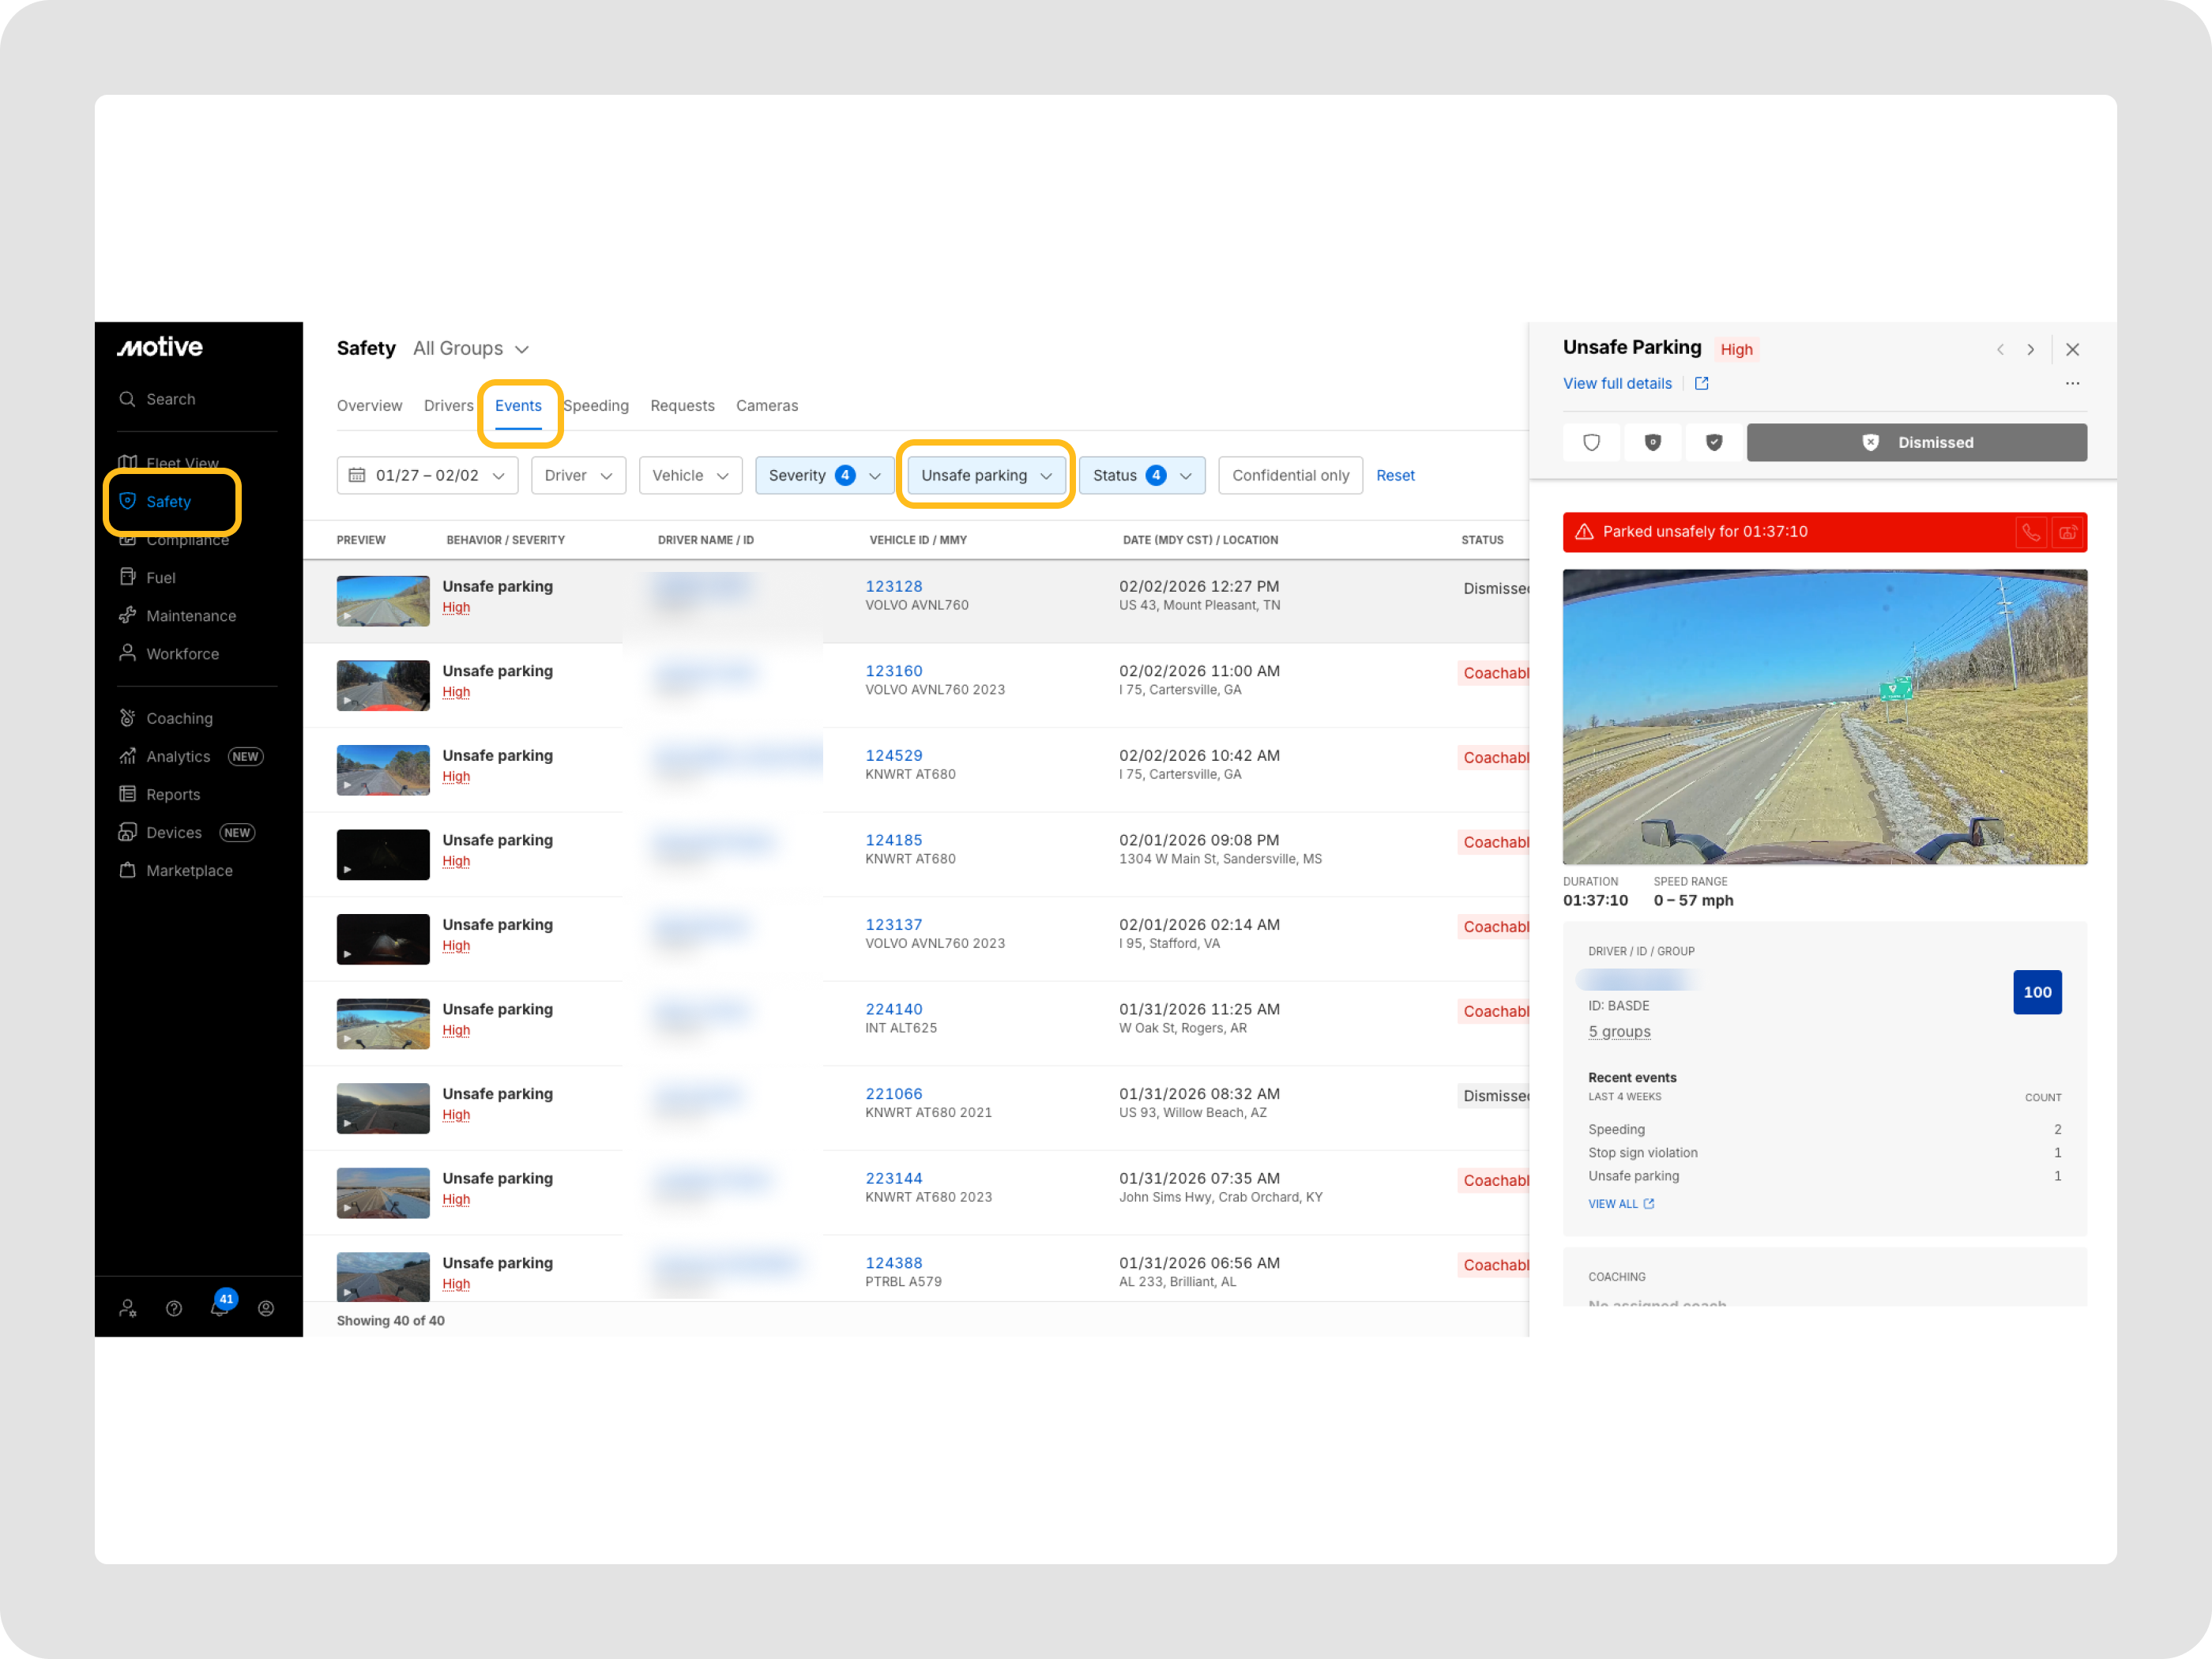
Task: Expand the Severity filter dropdown
Action: 824,475
